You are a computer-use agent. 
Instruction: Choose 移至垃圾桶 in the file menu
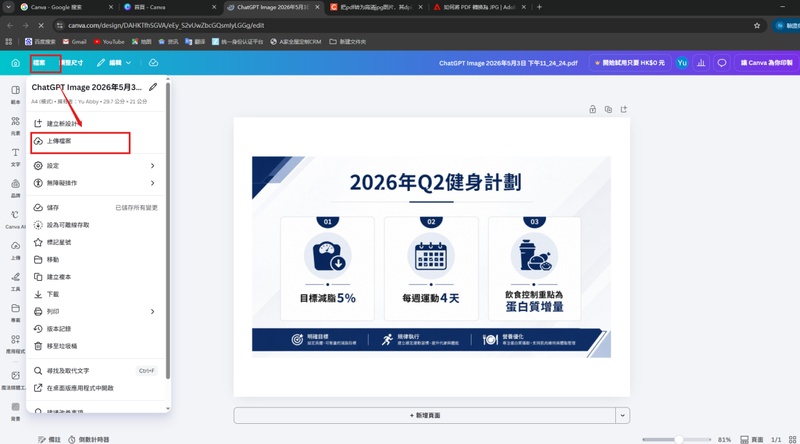pos(96,347)
